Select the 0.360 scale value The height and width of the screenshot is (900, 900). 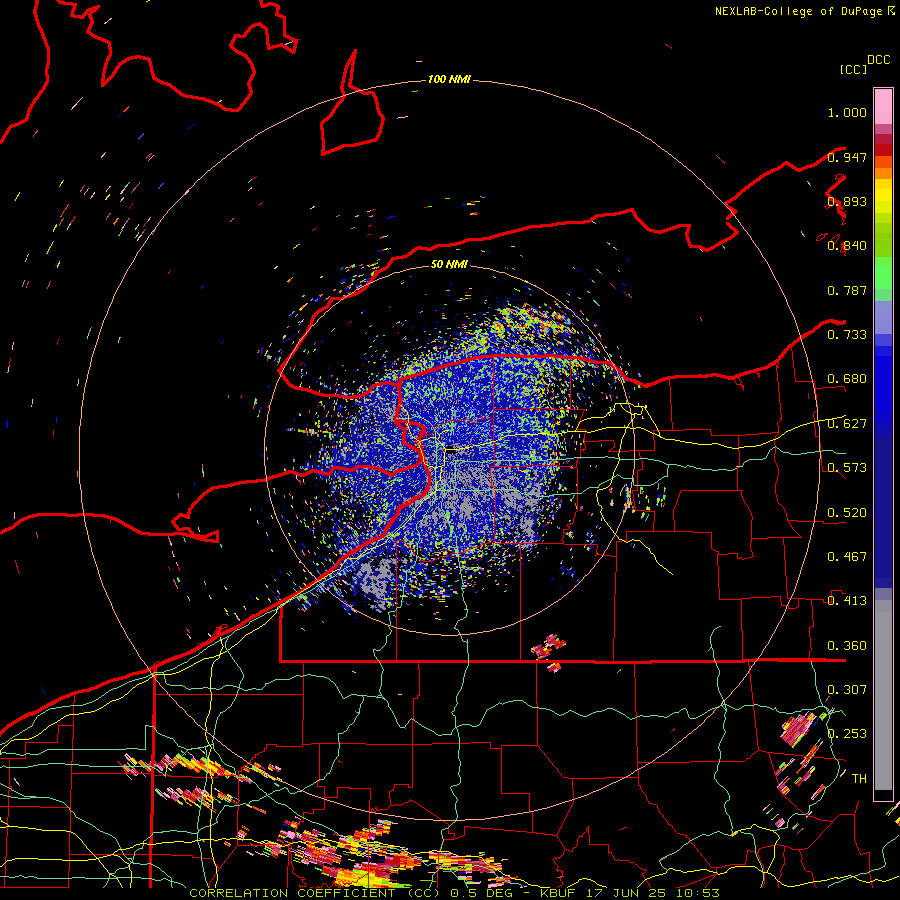click(847, 646)
